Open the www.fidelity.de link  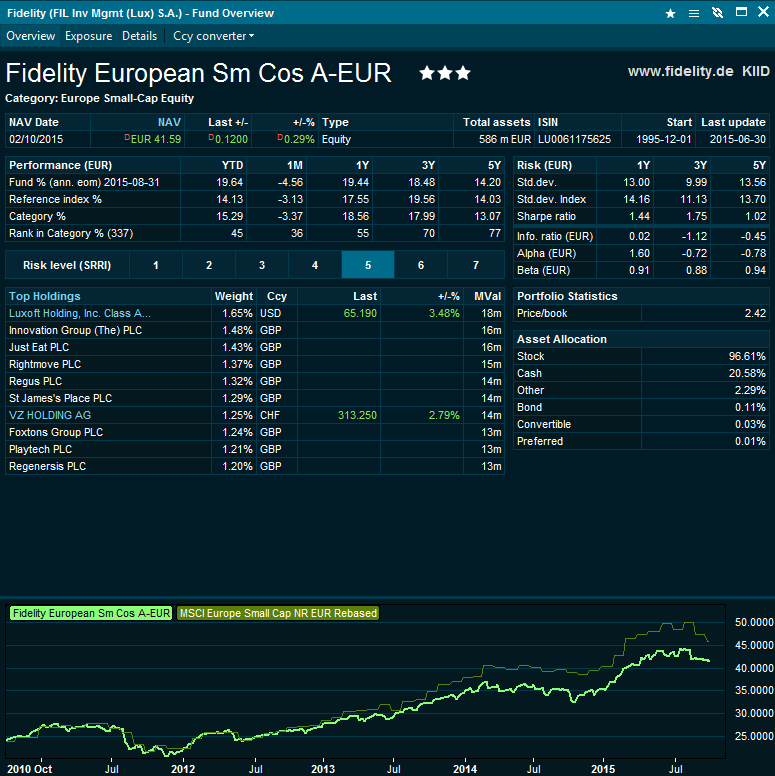pyautogui.click(x=680, y=71)
